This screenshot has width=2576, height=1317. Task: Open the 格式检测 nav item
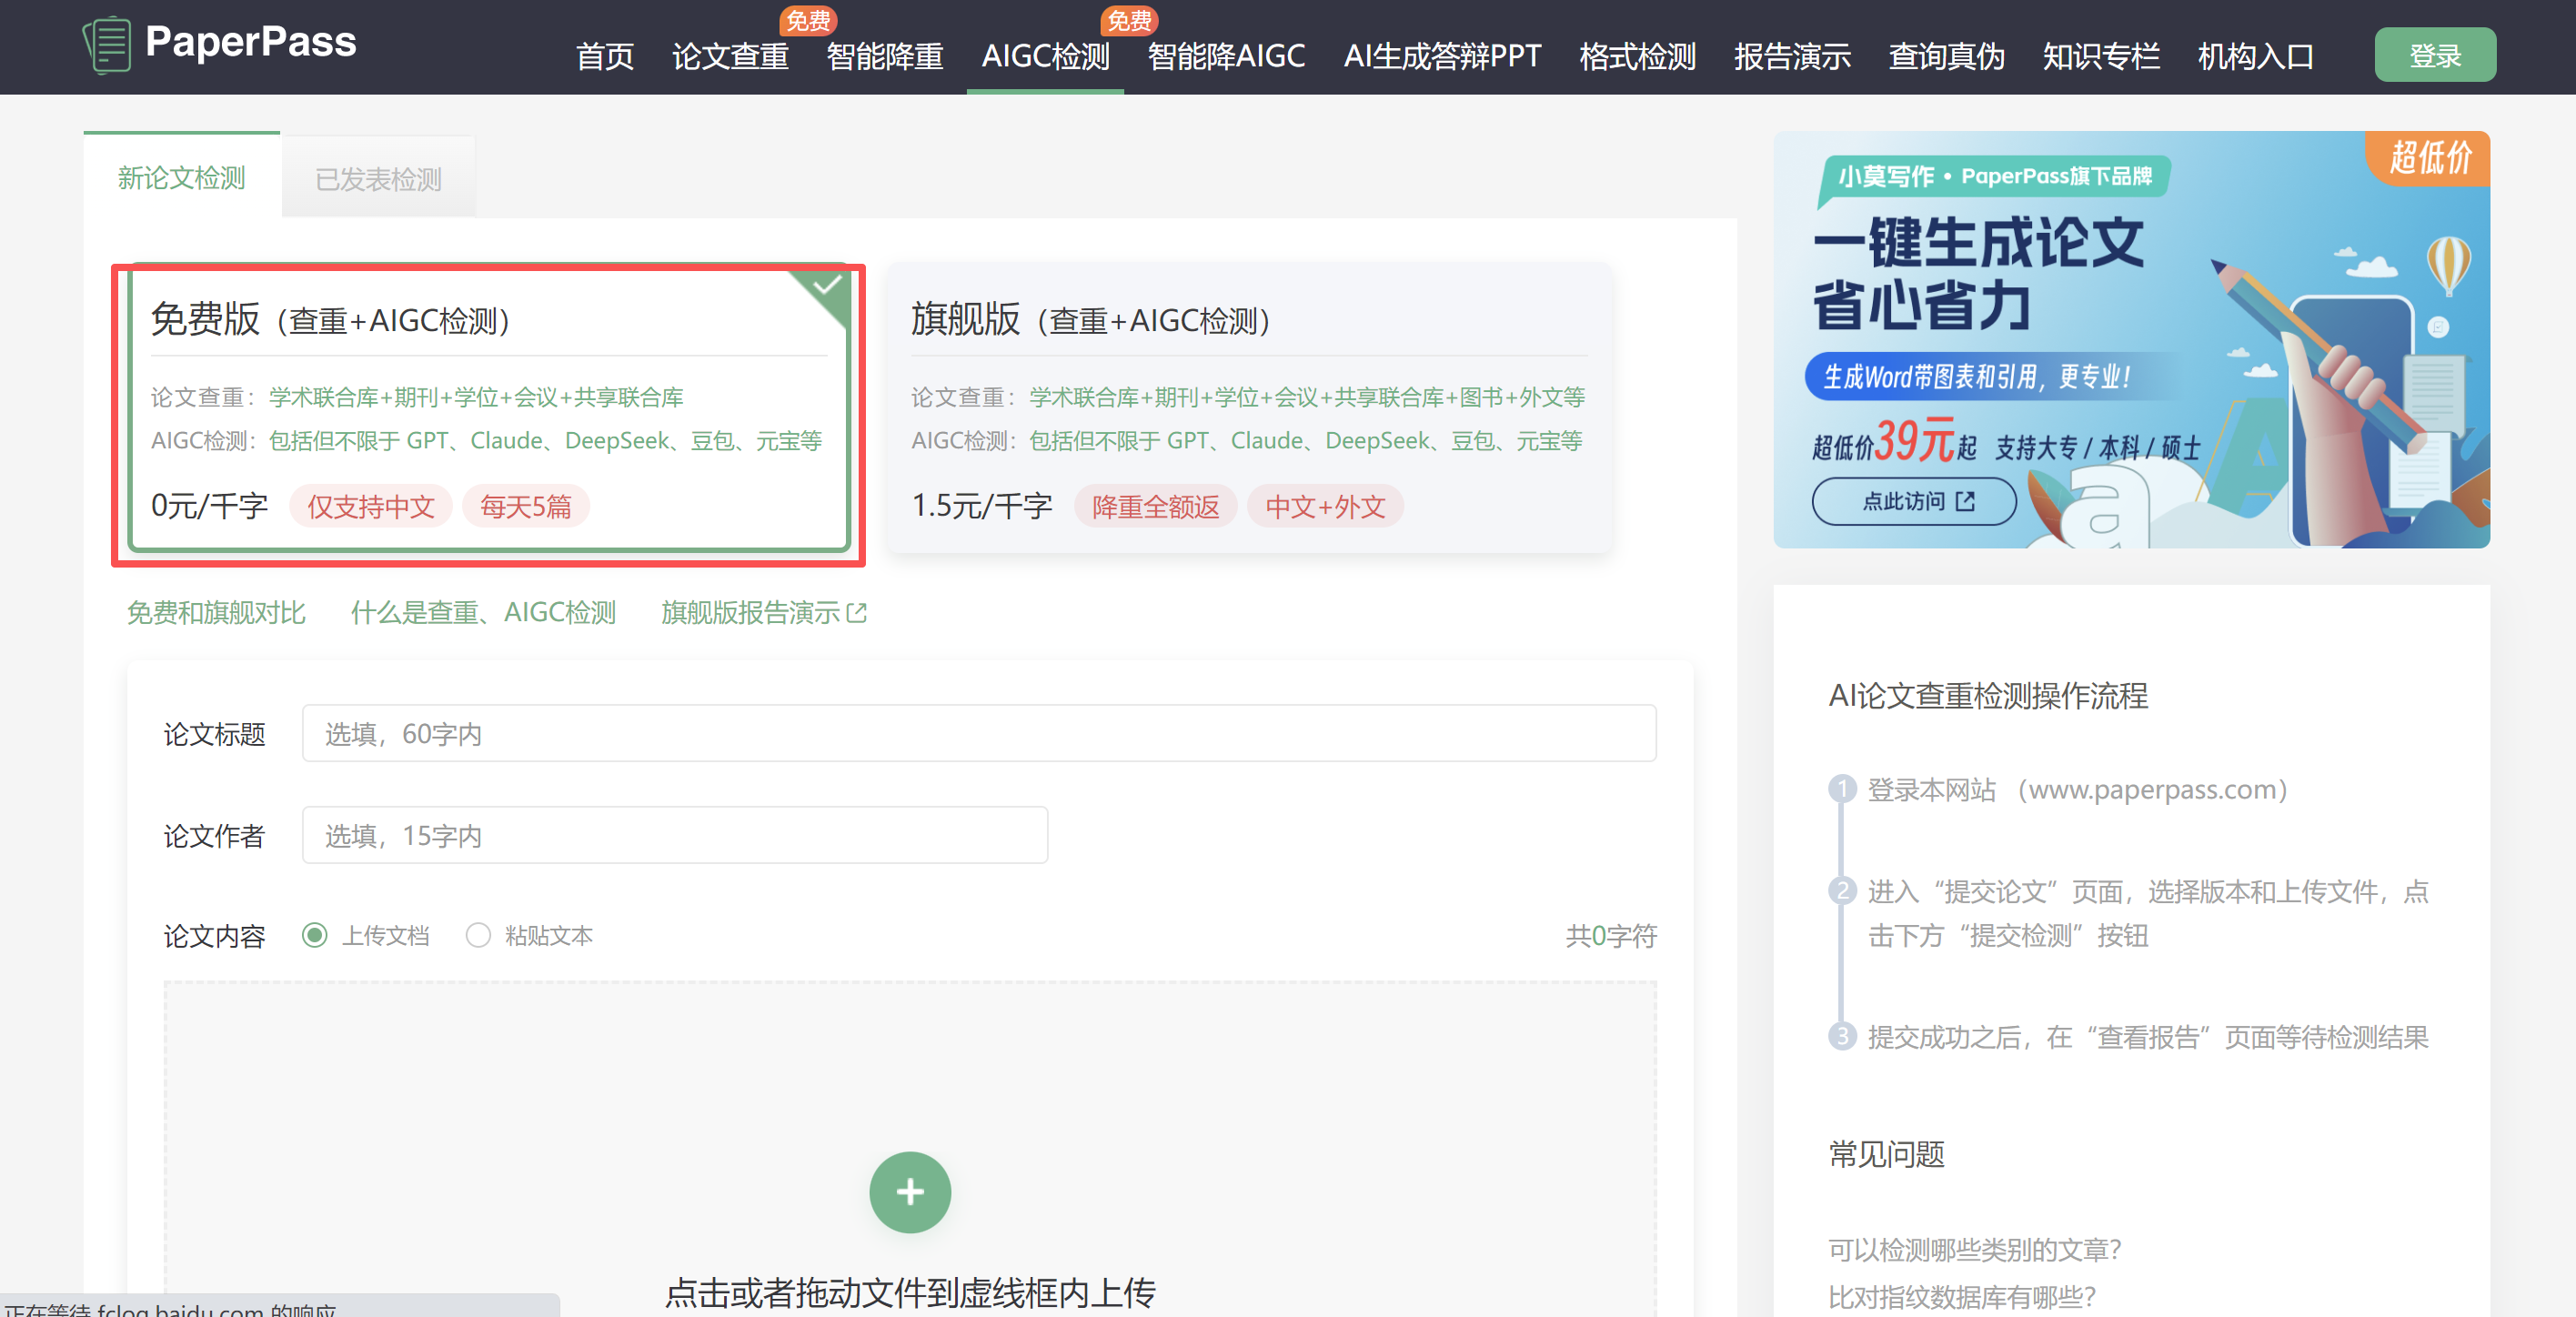click(x=1637, y=57)
